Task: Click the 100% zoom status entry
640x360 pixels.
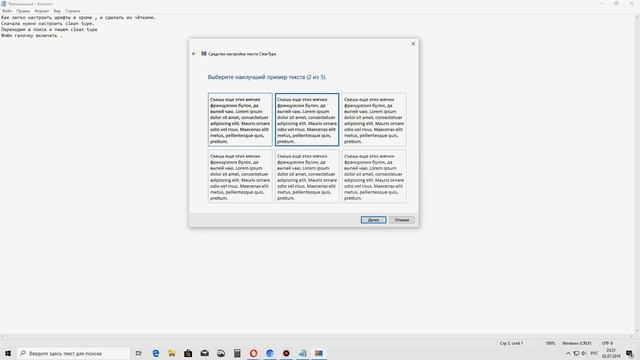Action: [550, 343]
